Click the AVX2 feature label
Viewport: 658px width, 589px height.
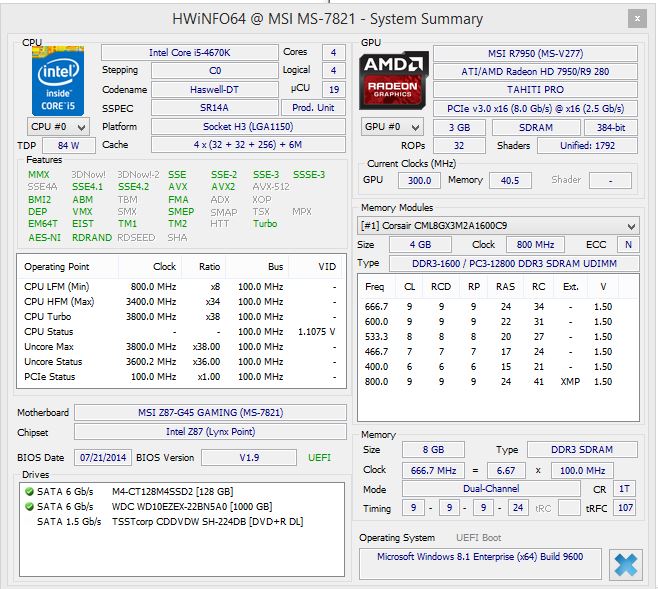pyautogui.click(x=223, y=187)
